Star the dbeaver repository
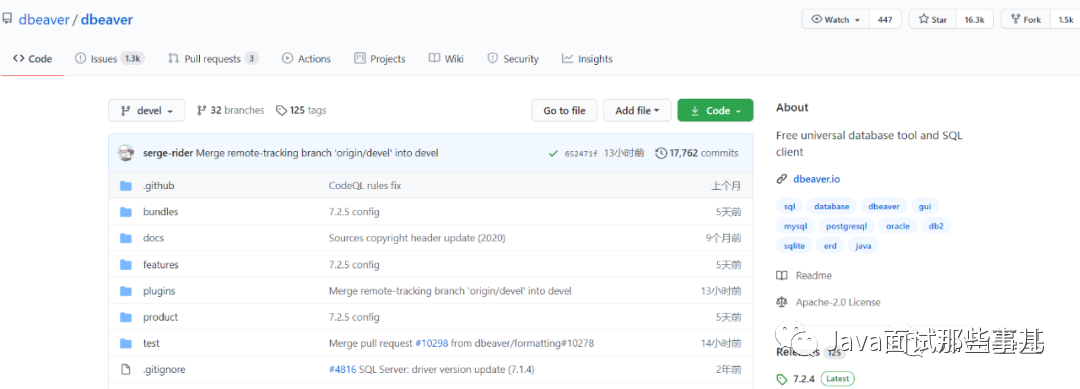 click(x=933, y=19)
